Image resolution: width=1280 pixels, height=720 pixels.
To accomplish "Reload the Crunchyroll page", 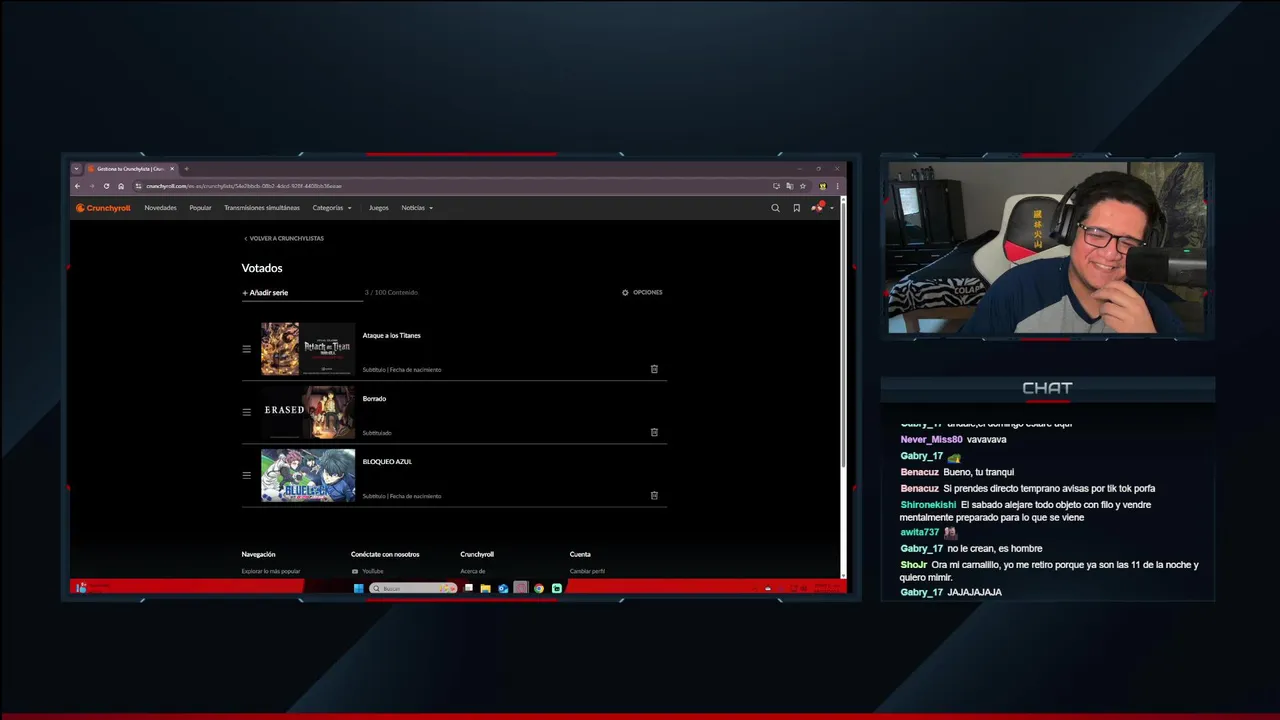I will point(106,186).
